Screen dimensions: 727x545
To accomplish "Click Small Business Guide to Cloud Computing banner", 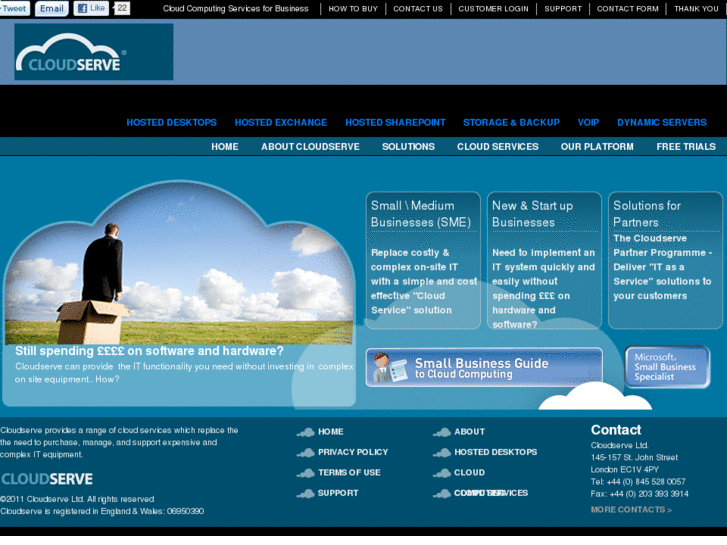I will (485, 367).
